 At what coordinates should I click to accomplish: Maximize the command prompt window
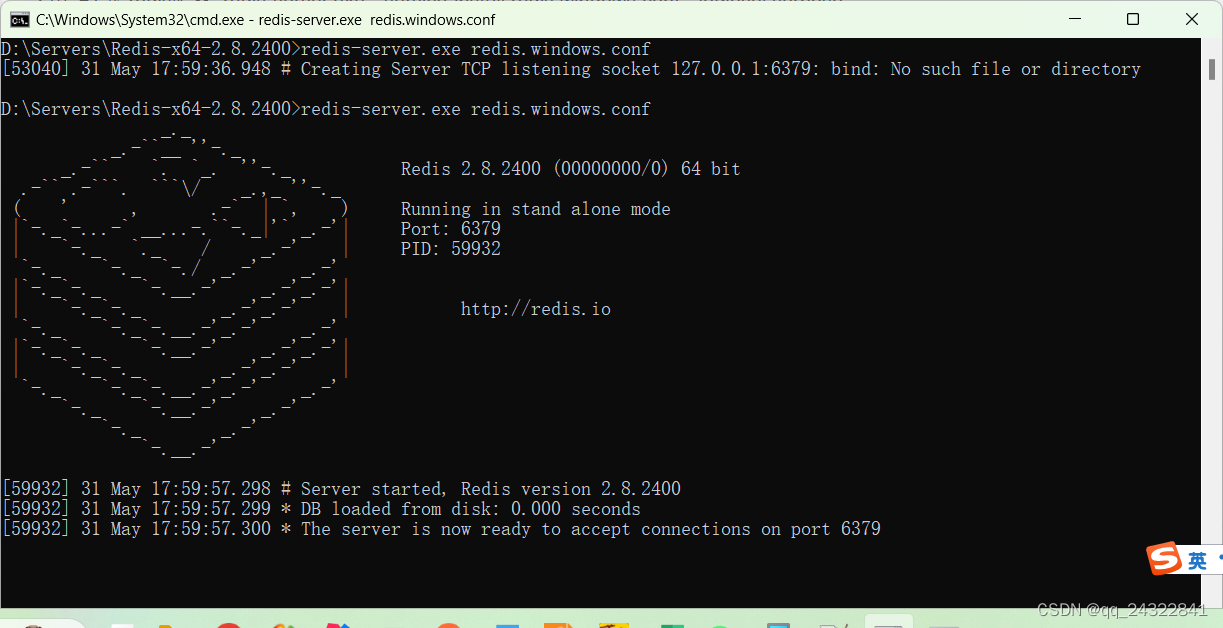(x=1133, y=19)
